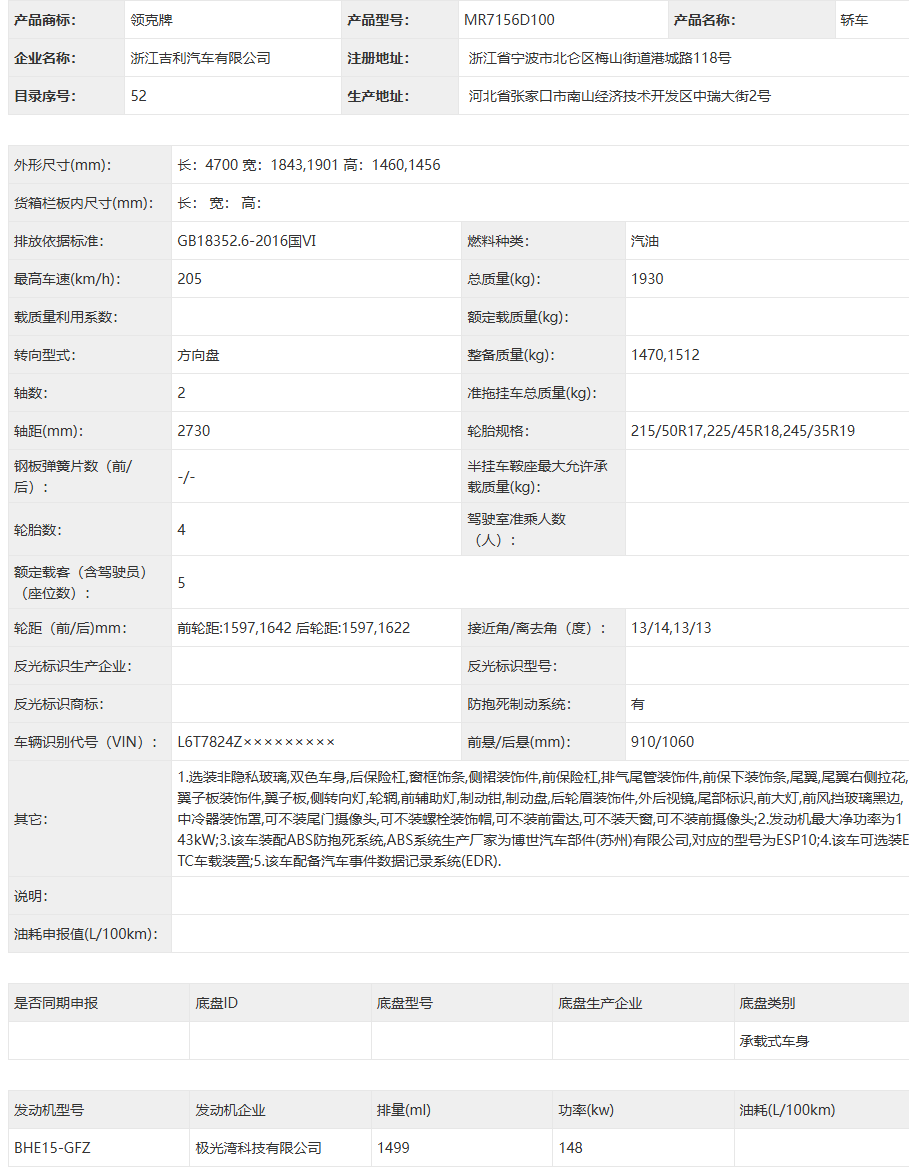Screen dimensions: 909x1167
Task: Click wheelbase value 2730
Action: (194, 431)
